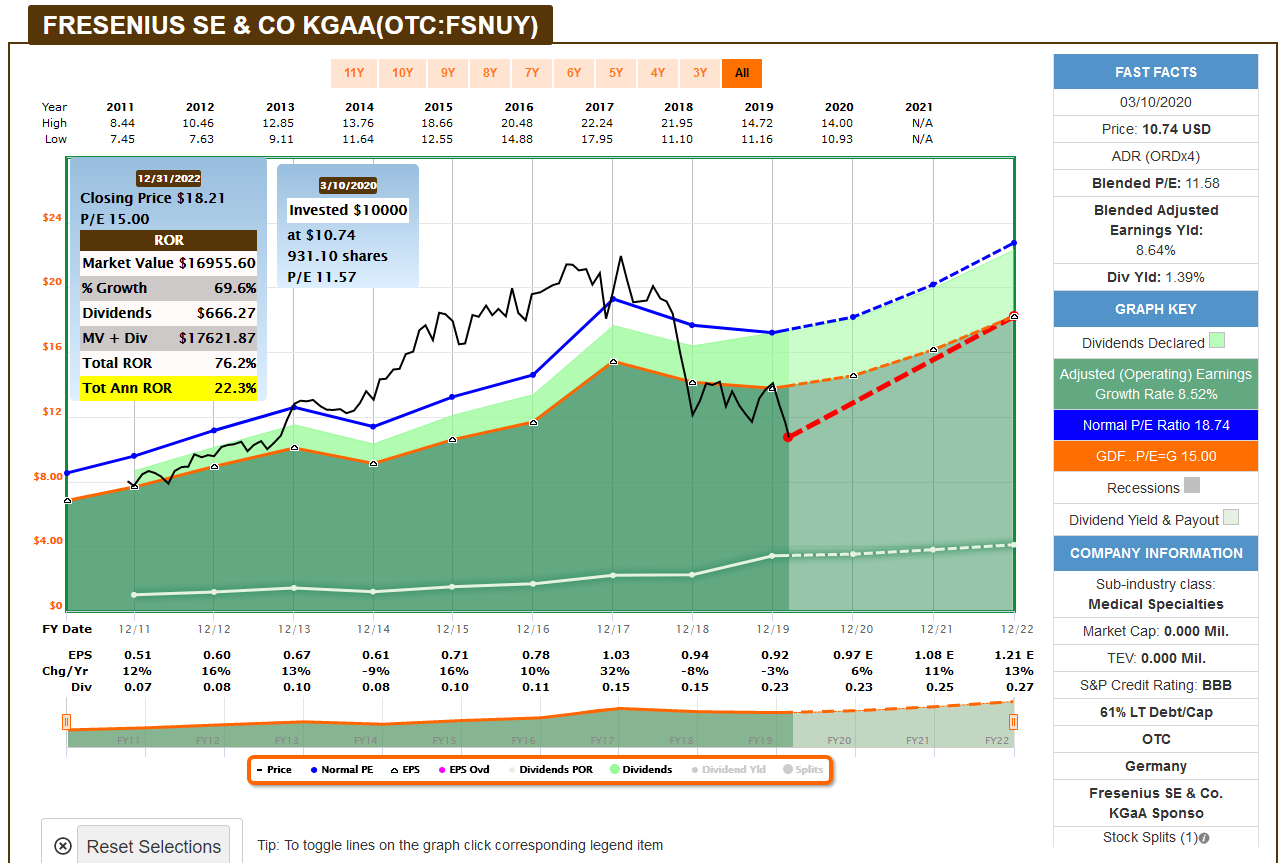Select the 11Y time range tab
The height and width of the screenshot is (863, 1285).
pos(353,73)
